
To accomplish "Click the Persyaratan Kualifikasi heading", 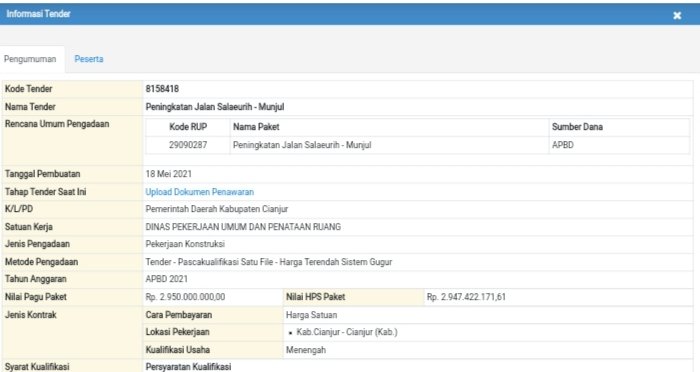I will (x=188, y=367).
